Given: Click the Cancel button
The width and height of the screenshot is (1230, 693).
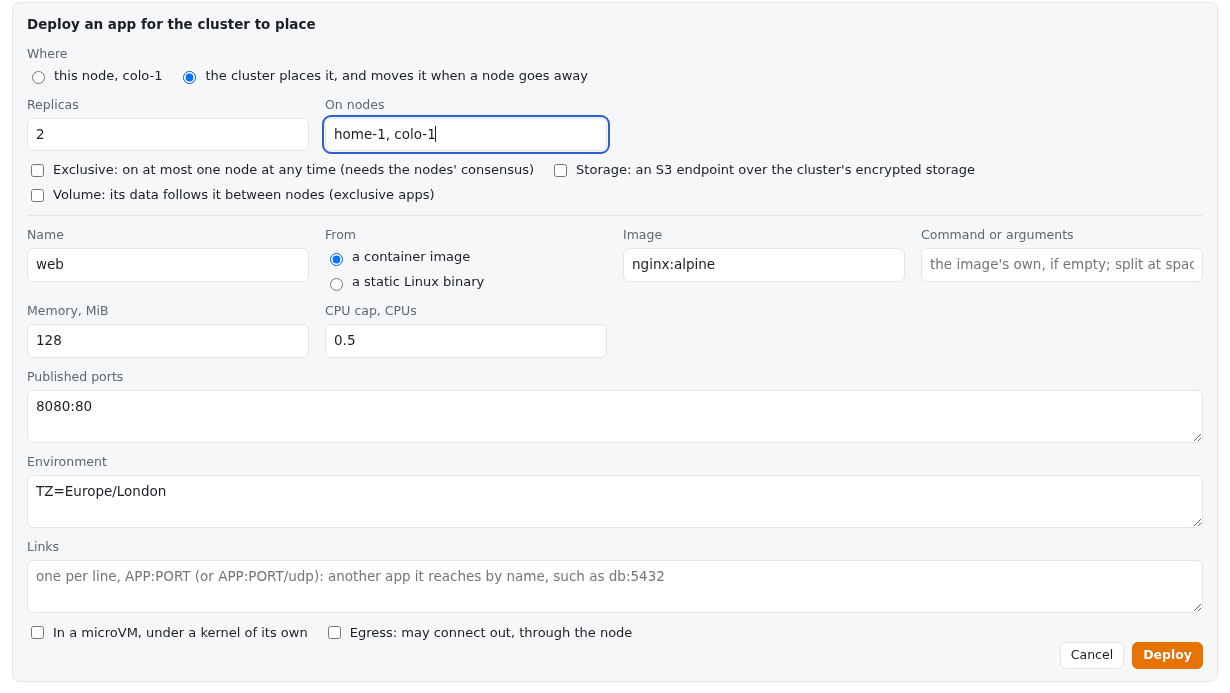Looking at the screenshot, I should (x=1091, y=655).
